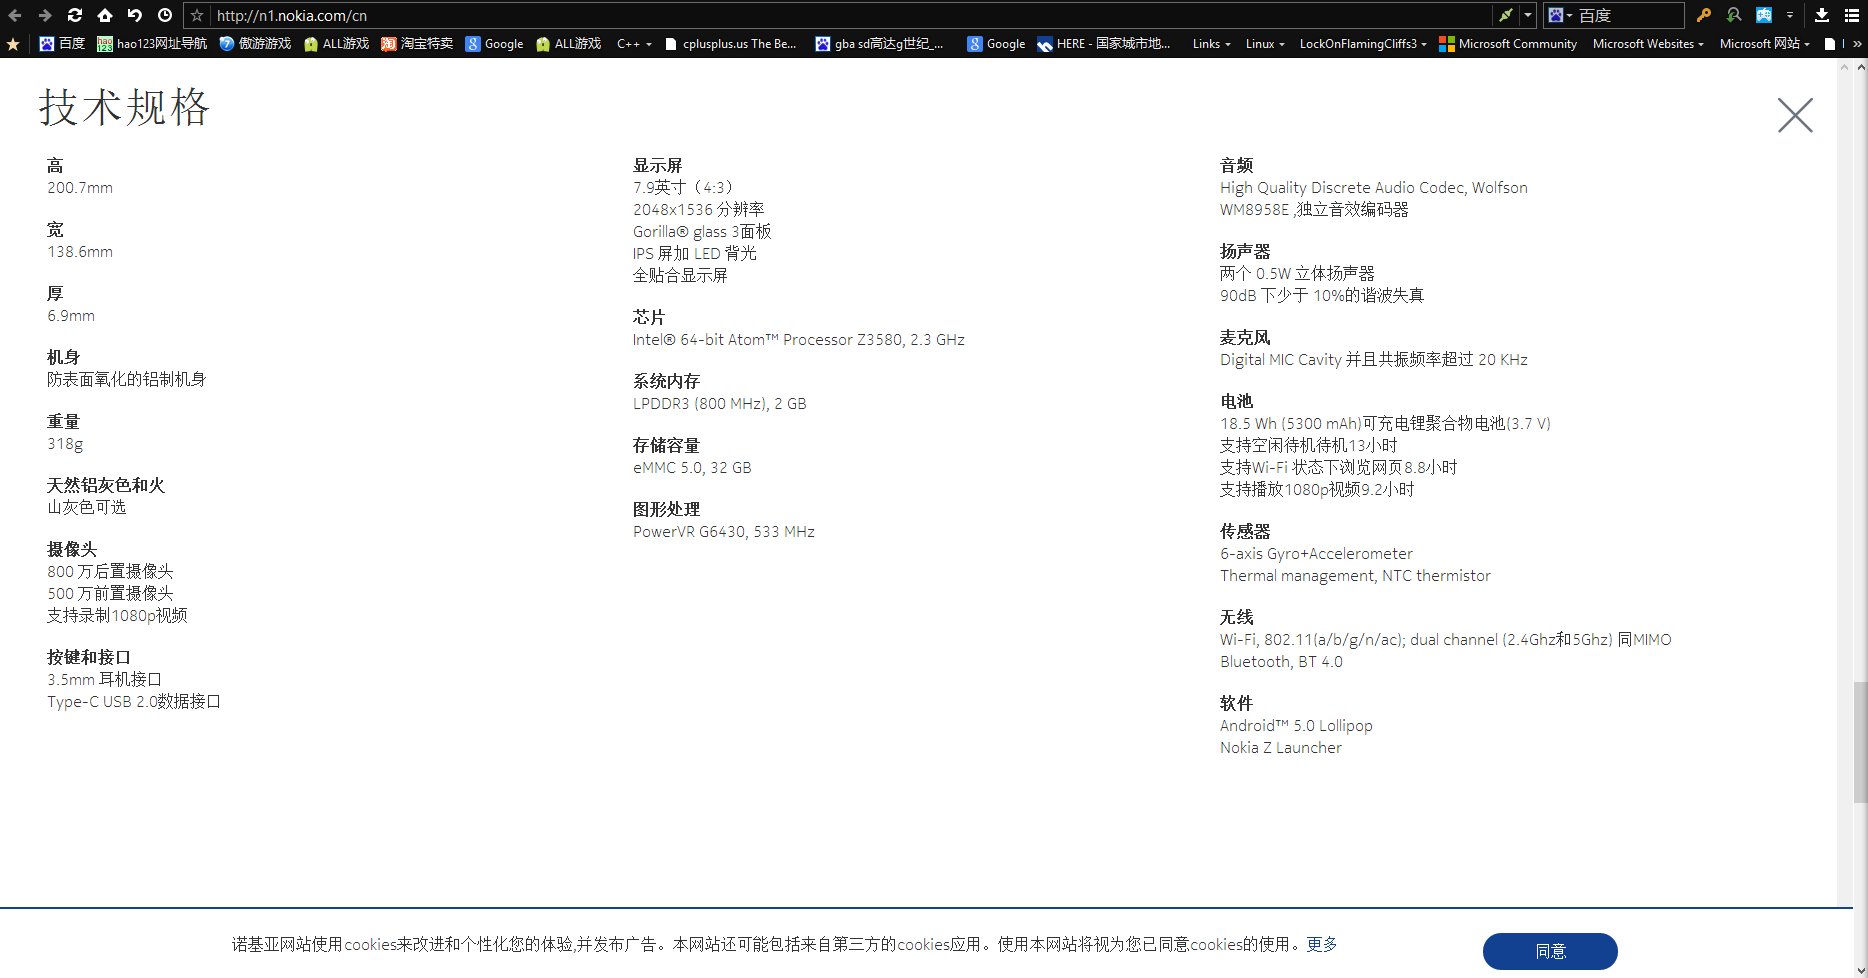Refresh the current page

74,15
